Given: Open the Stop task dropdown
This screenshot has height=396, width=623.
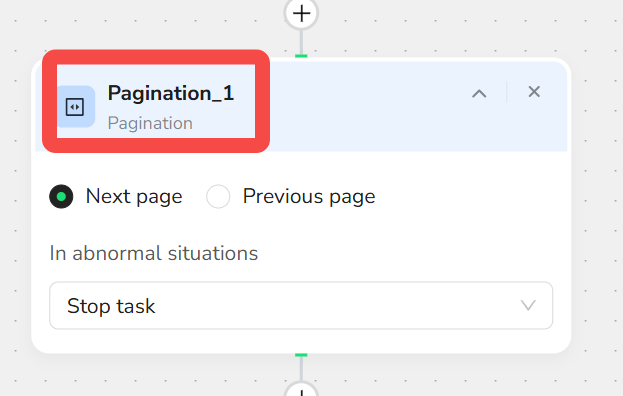Looking at the screenshot, I should 301,305.
